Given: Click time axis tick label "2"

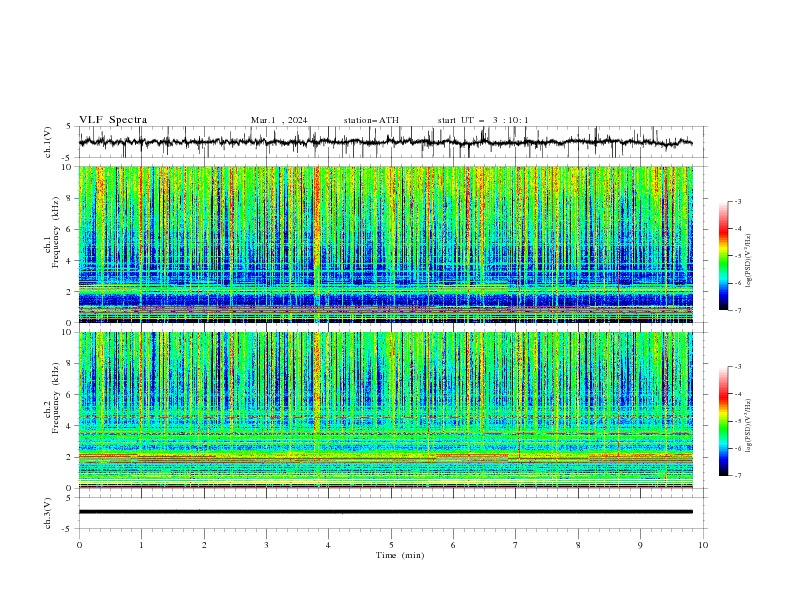Looking at the screenshot, I should [x=204, y=545].
